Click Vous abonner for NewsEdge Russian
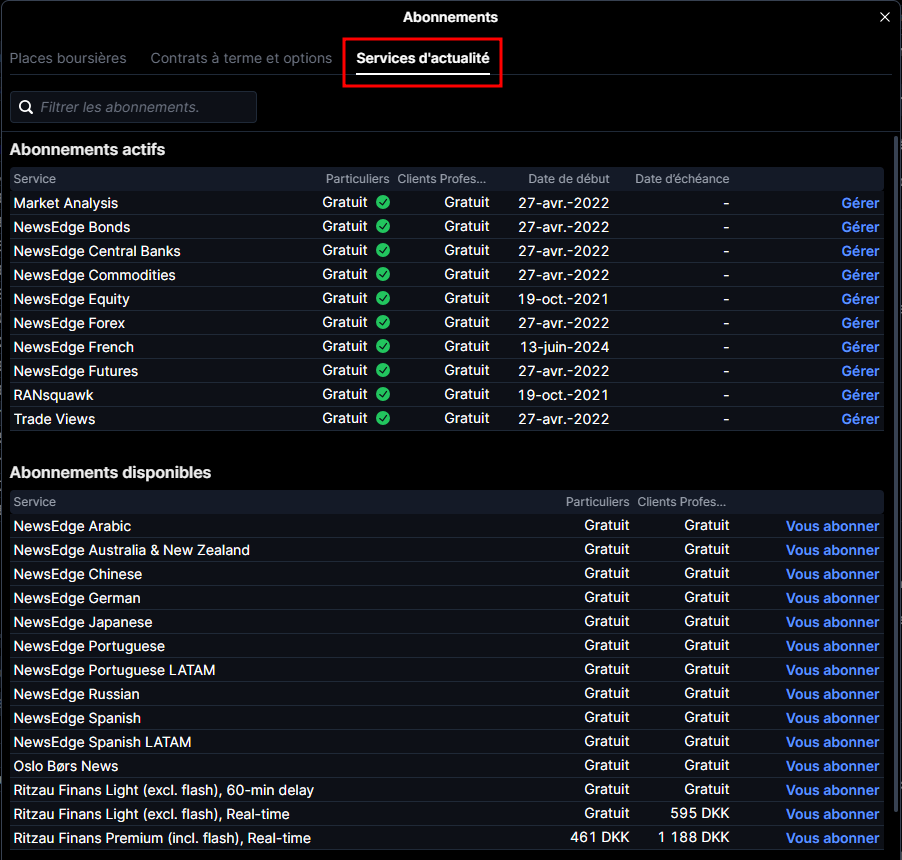This screenshot has width=902, height=860. click(x=832, y=694)
